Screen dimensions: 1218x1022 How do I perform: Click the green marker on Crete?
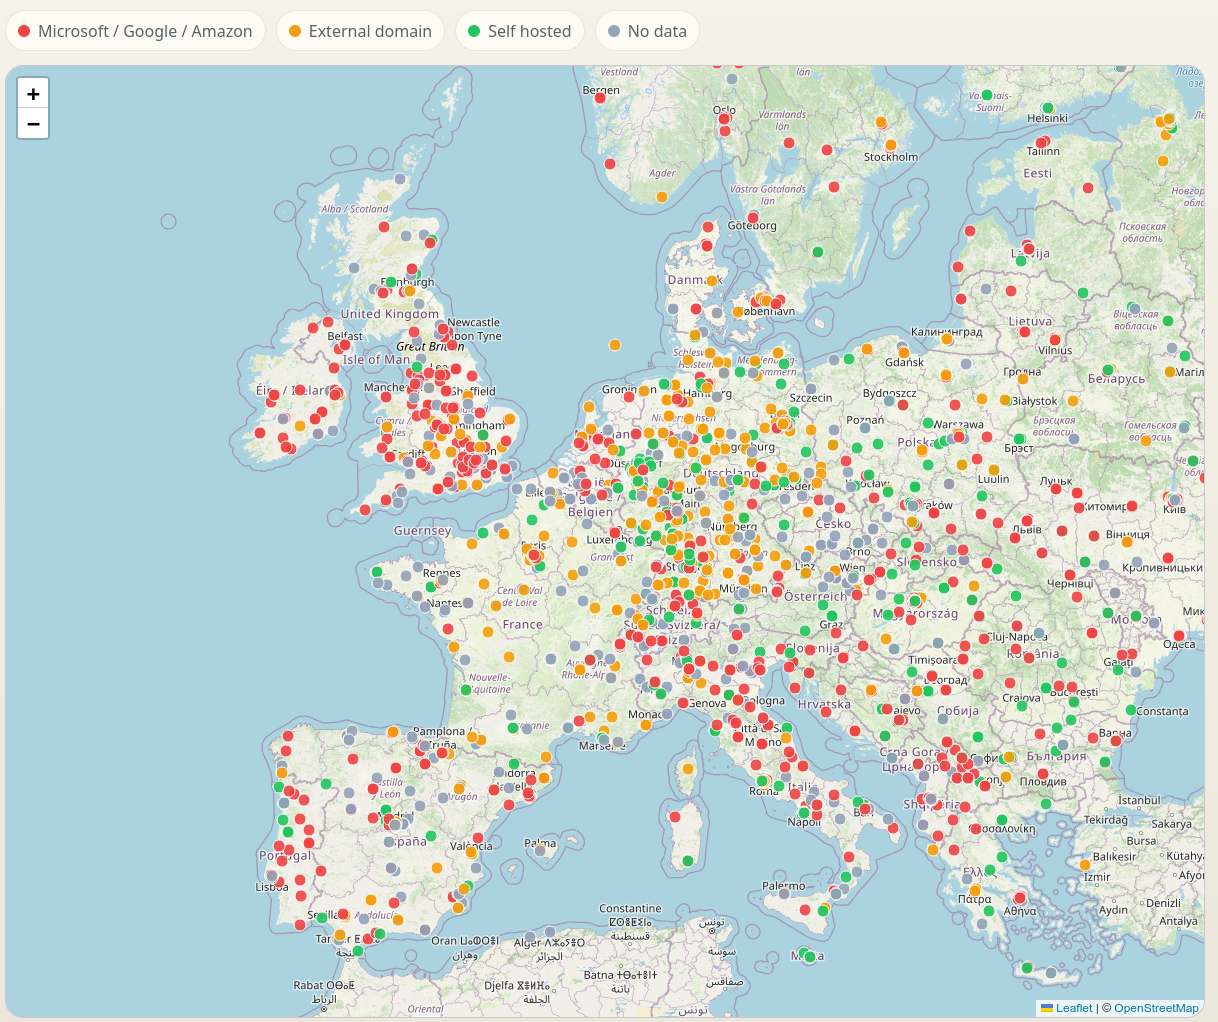pyautogui.click(x=1027, y=968)
